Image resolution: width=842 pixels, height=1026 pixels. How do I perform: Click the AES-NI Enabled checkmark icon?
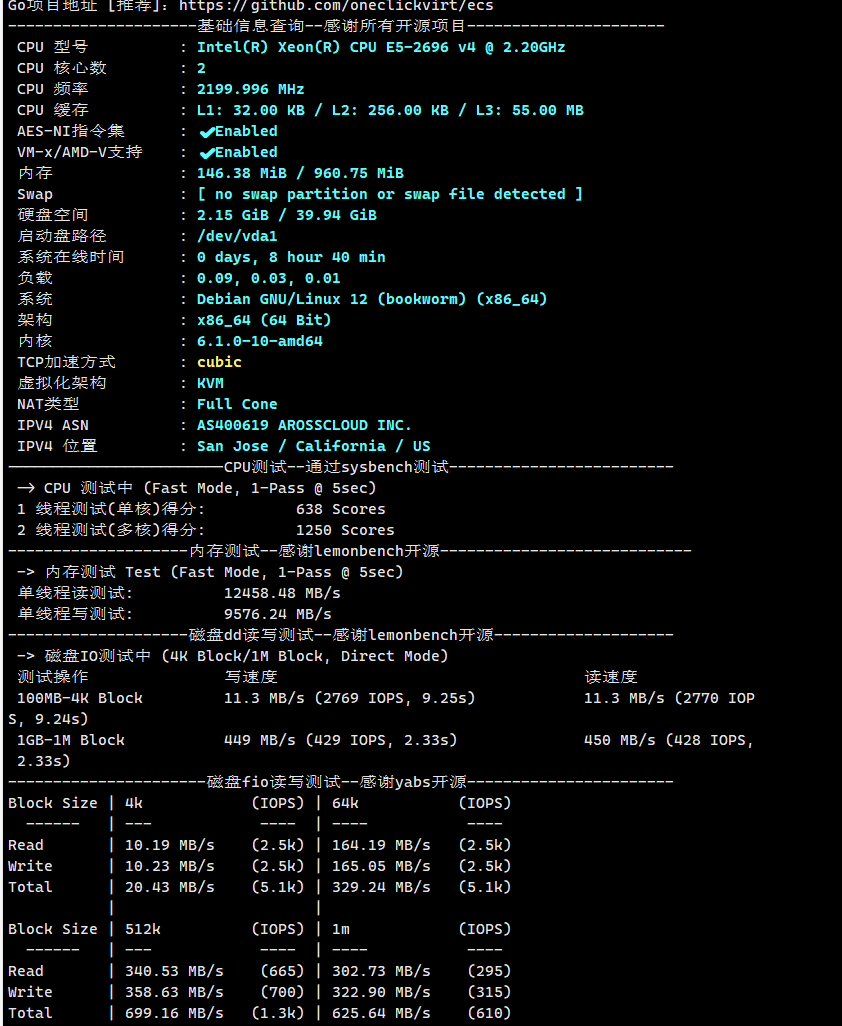pyautogui.click(x=207, y=132)
